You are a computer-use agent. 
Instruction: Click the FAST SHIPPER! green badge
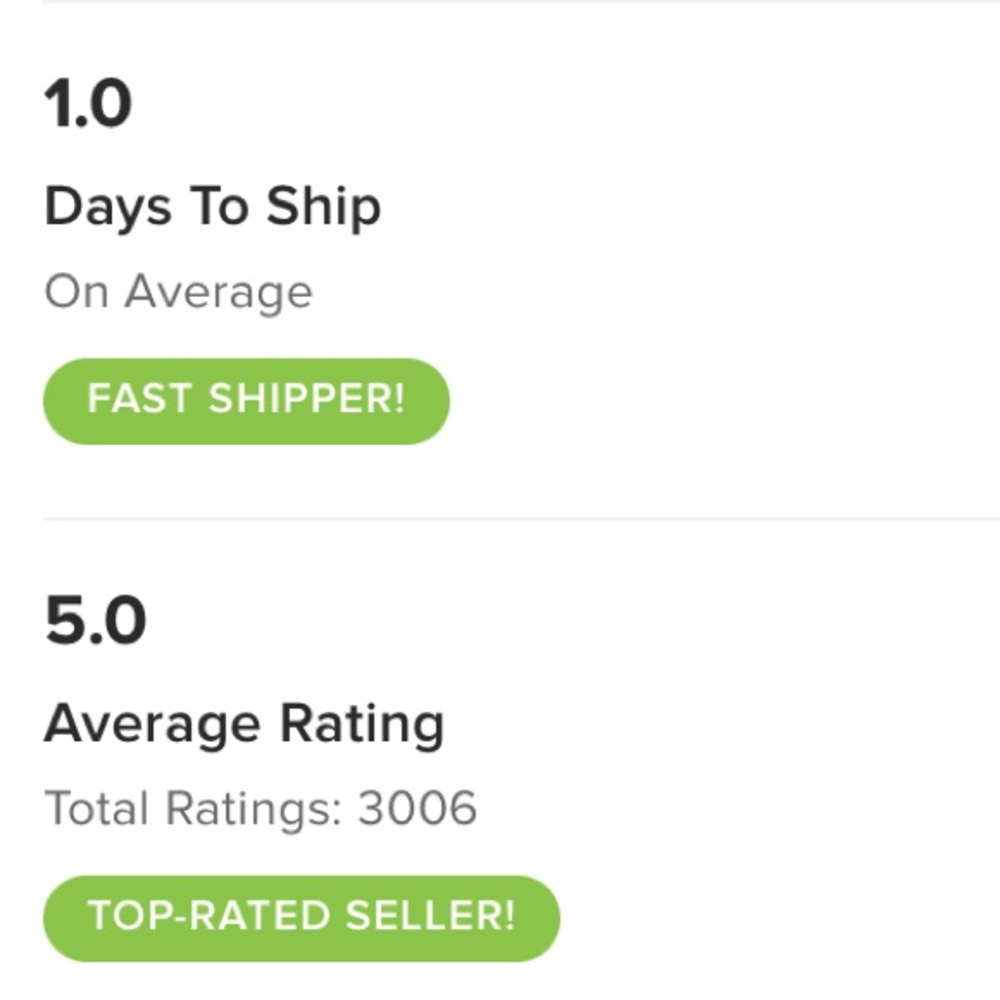coord(246,401)
